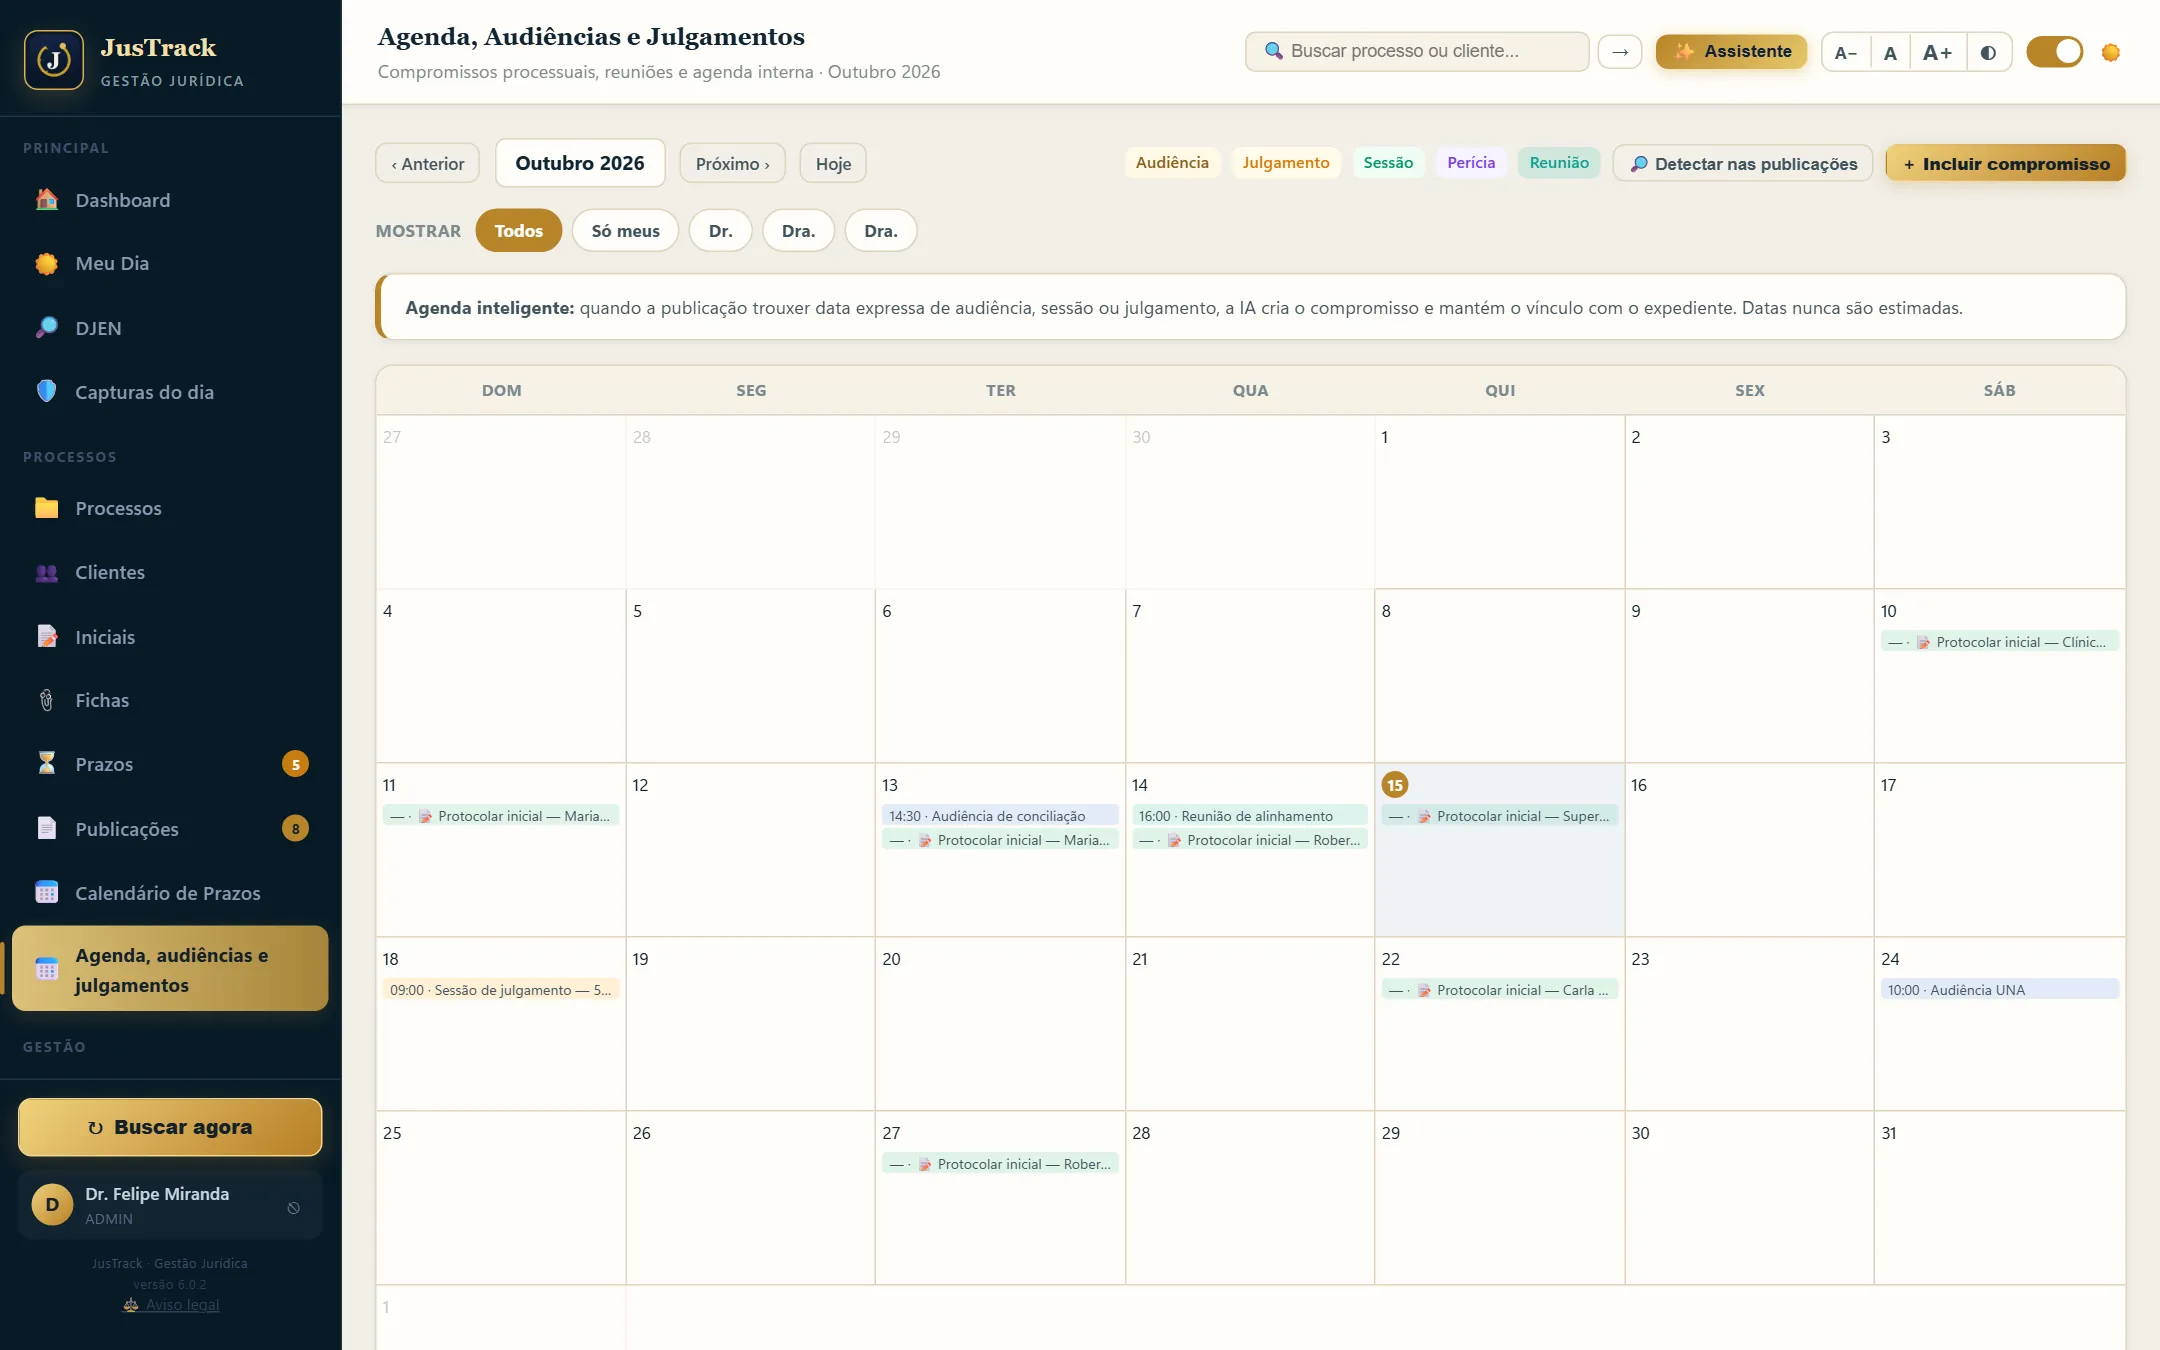
Task: Click the Fichas paperclip icon
Action: click(47, 700)
